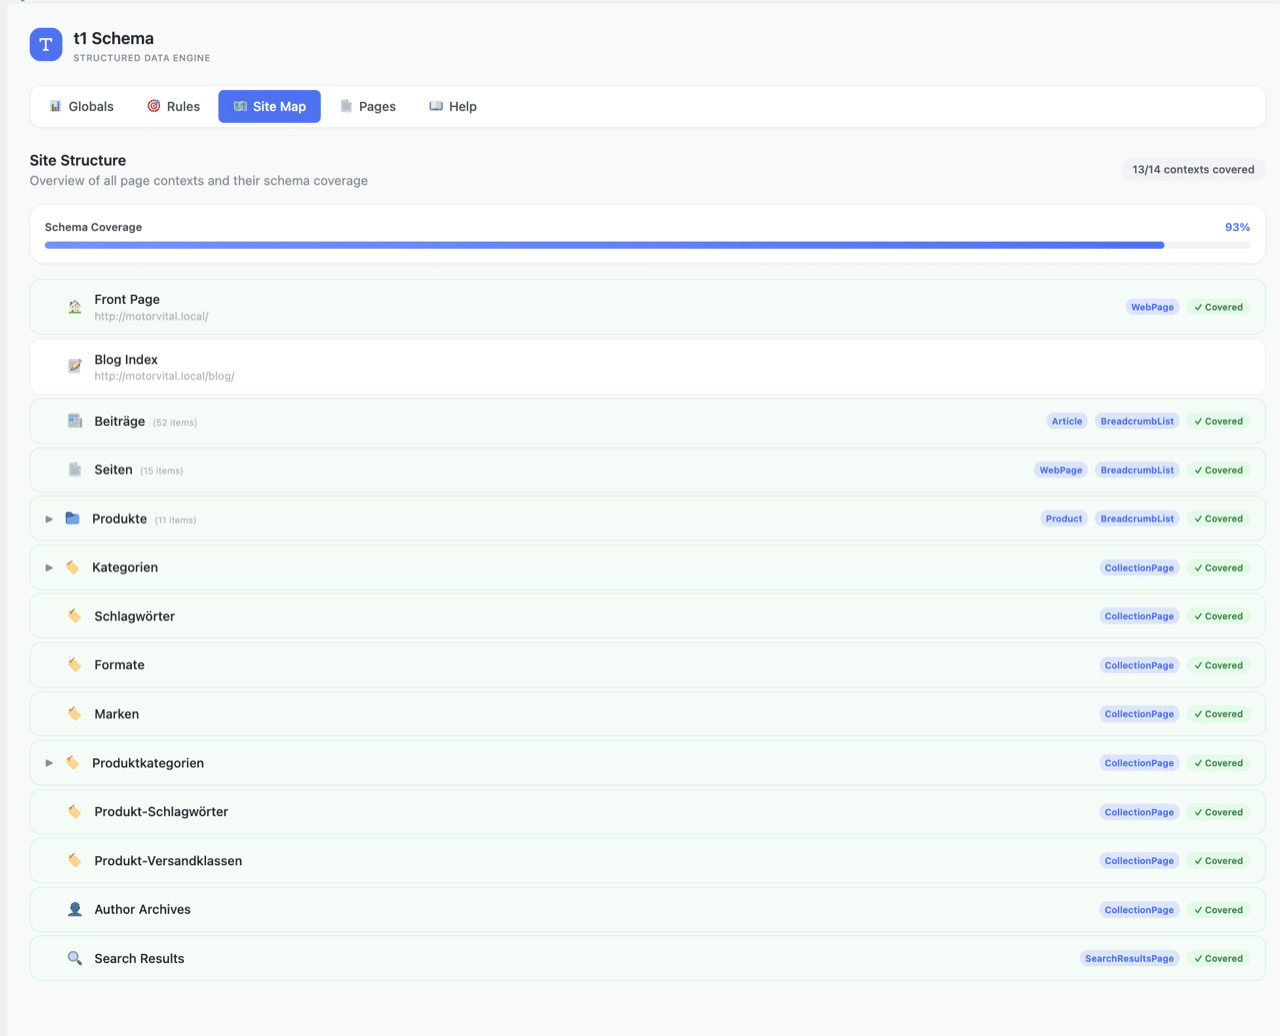Click the tag icon beside Produkt-Schlagwörter
This screenshot has width=1280, height=1036.
tap(75, 812)
